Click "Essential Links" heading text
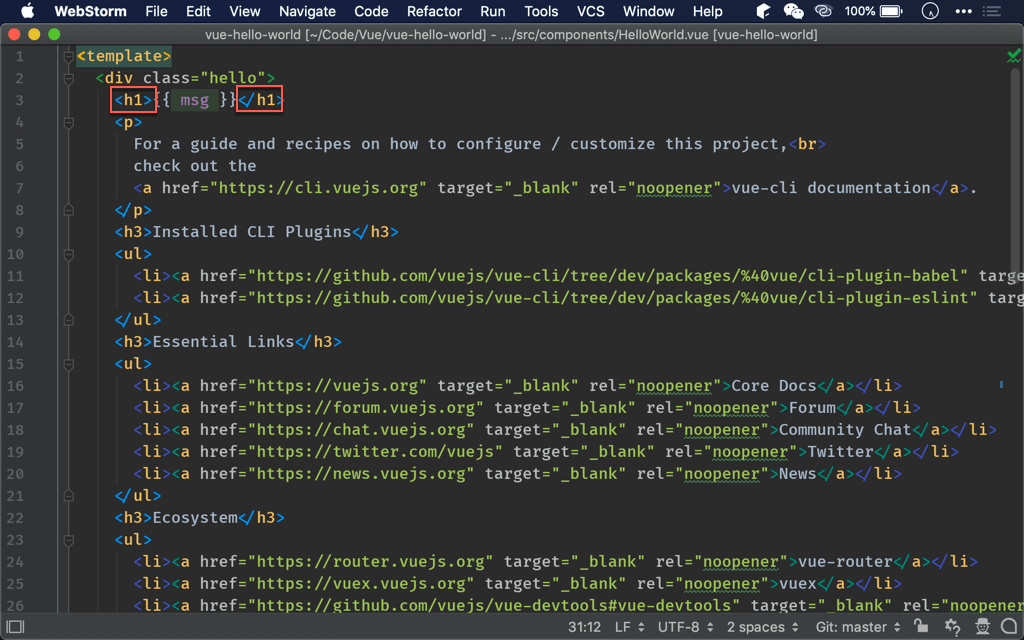Image resolution: width=1024 pixels, height=640 pixels. (x=223, y=342)
